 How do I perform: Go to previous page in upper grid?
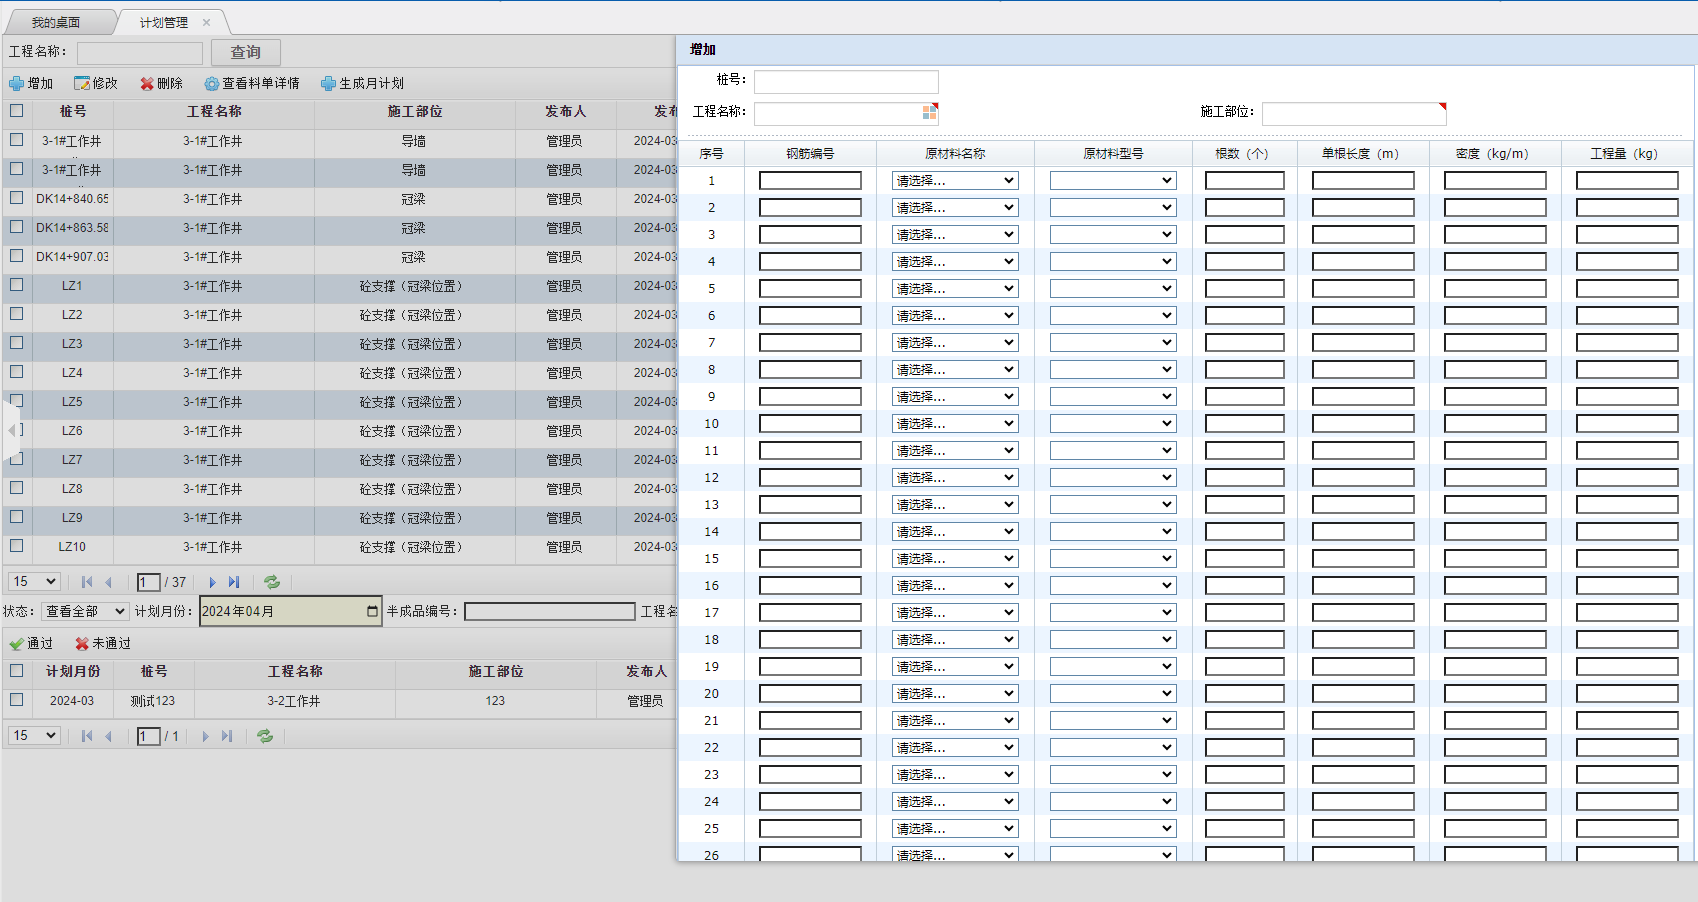tap(108, 582)
